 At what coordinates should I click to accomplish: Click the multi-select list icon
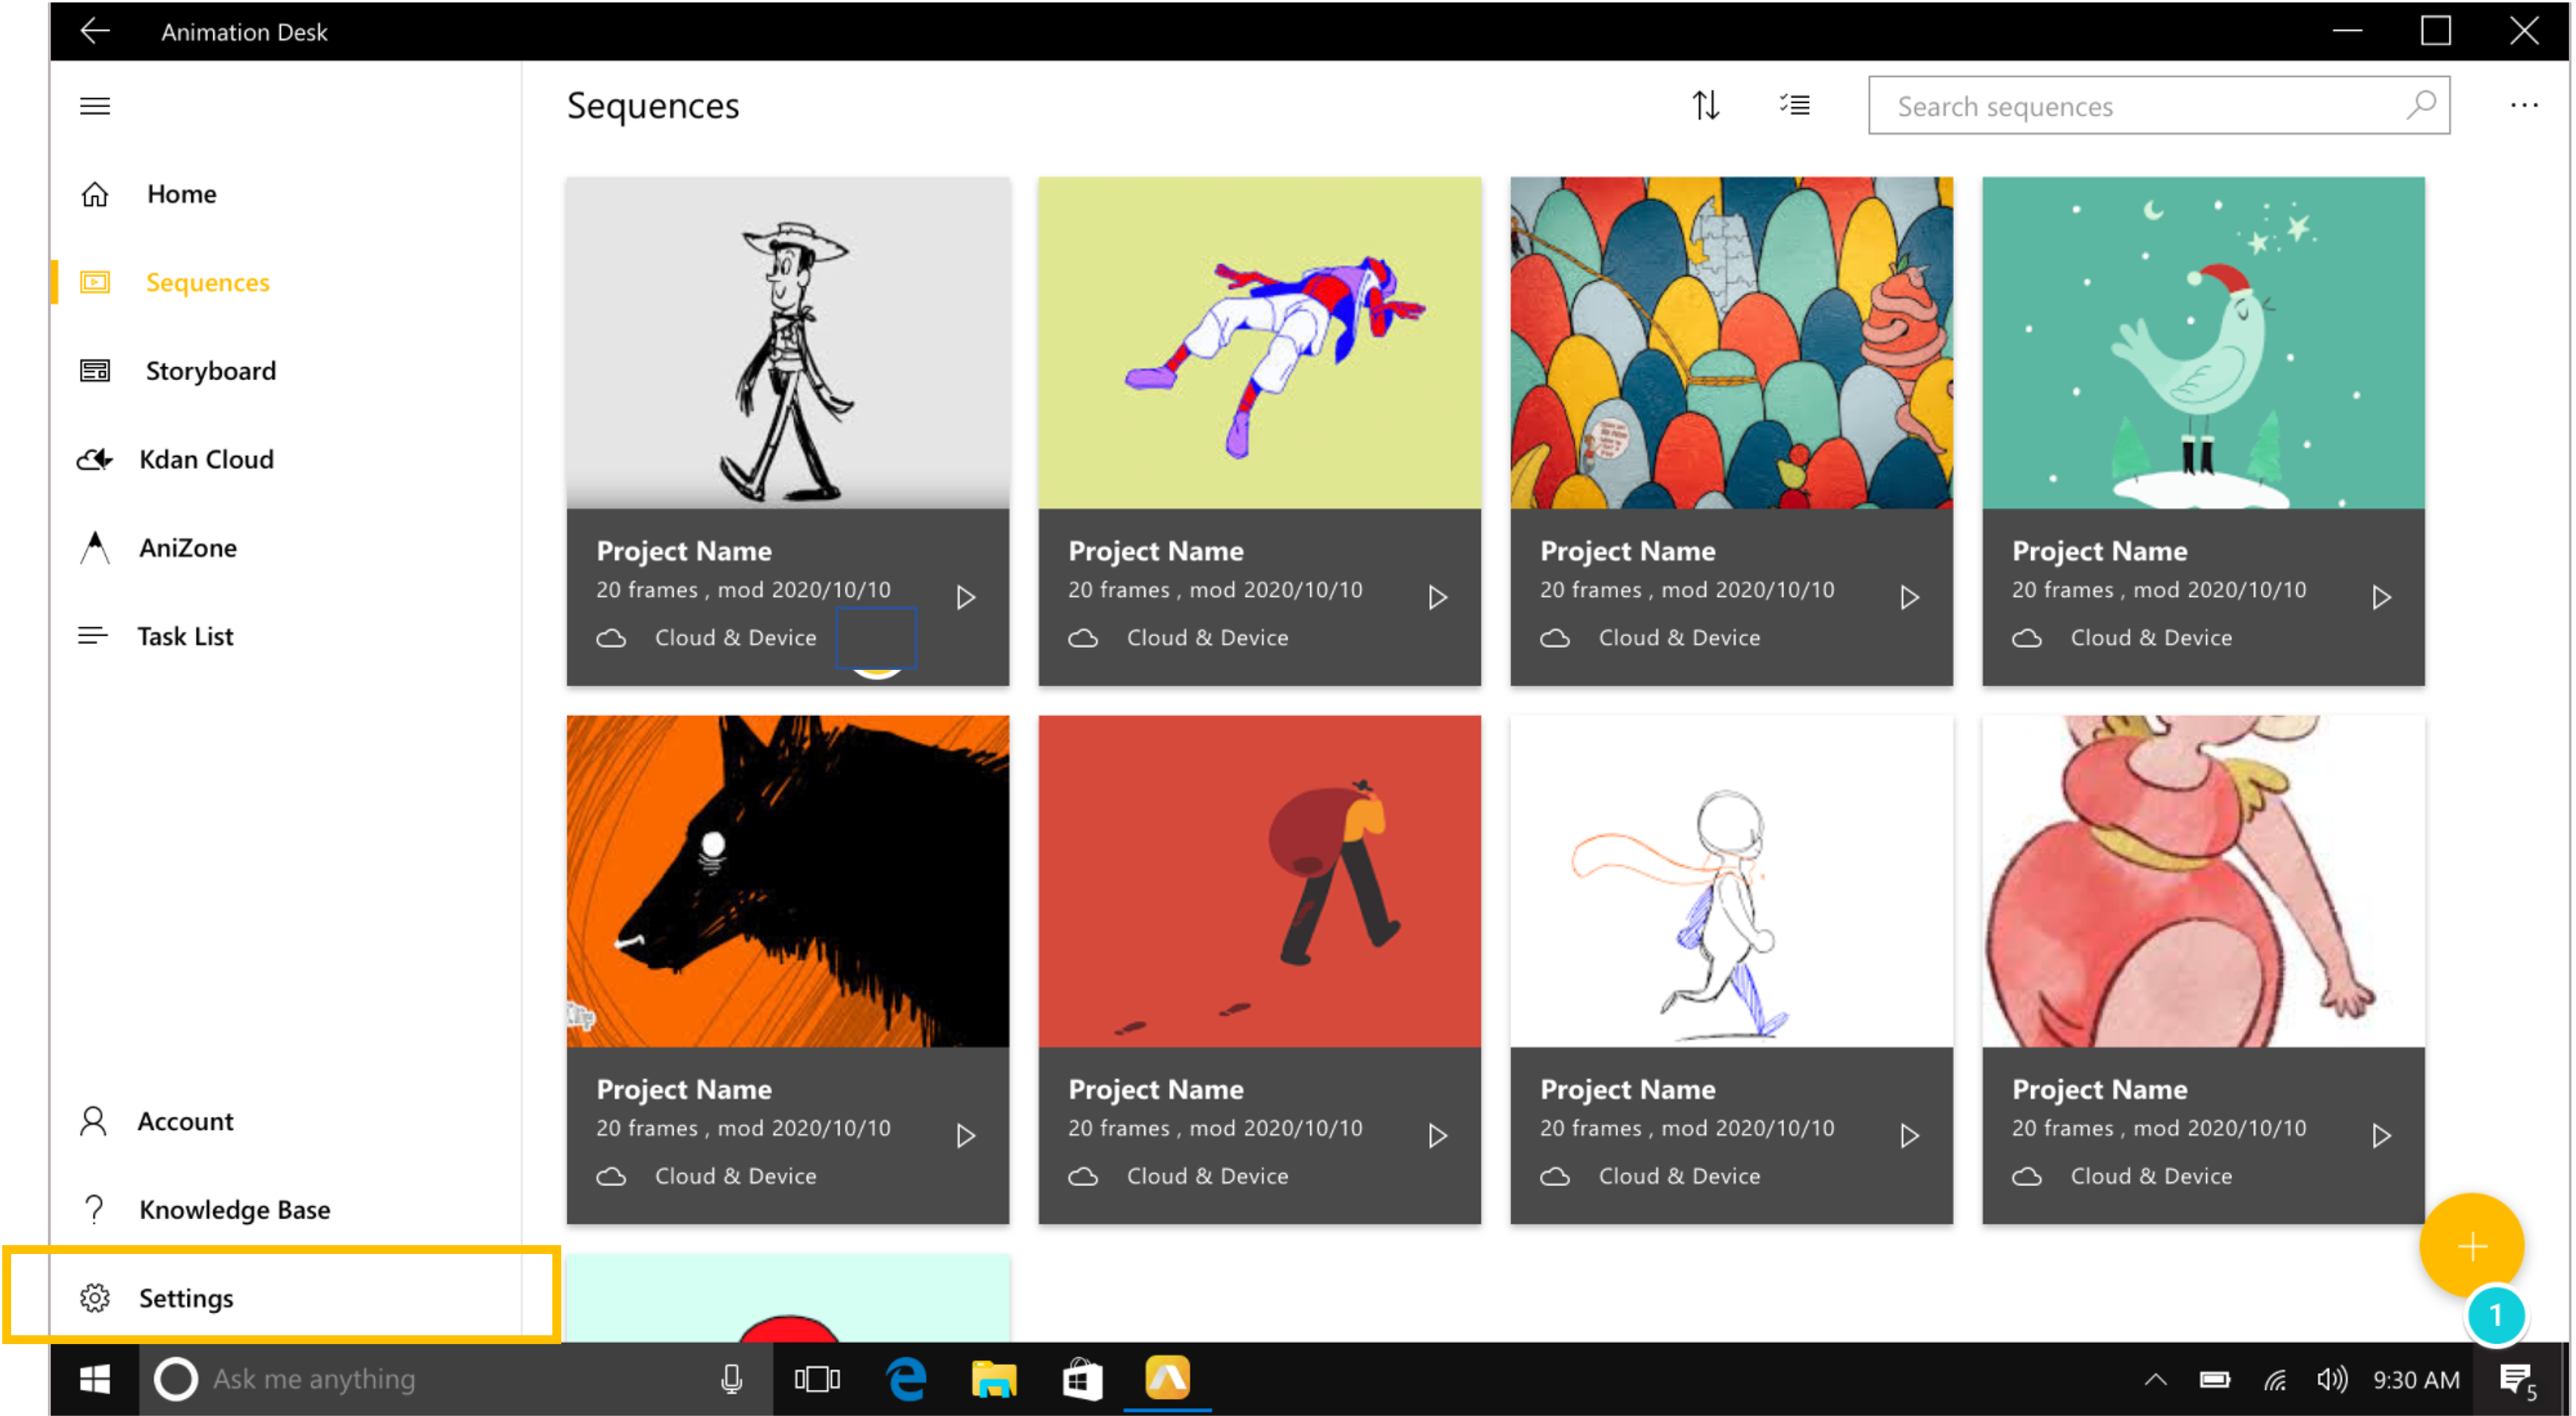[1794, 105]
